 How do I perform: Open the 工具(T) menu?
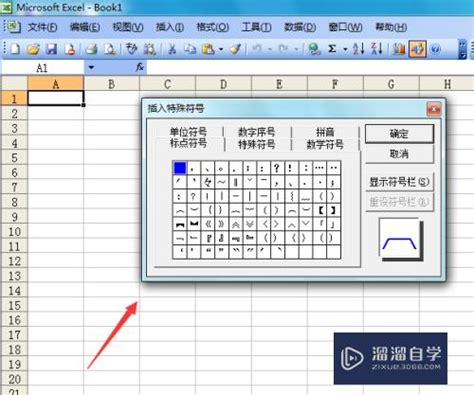coord(256,27)
